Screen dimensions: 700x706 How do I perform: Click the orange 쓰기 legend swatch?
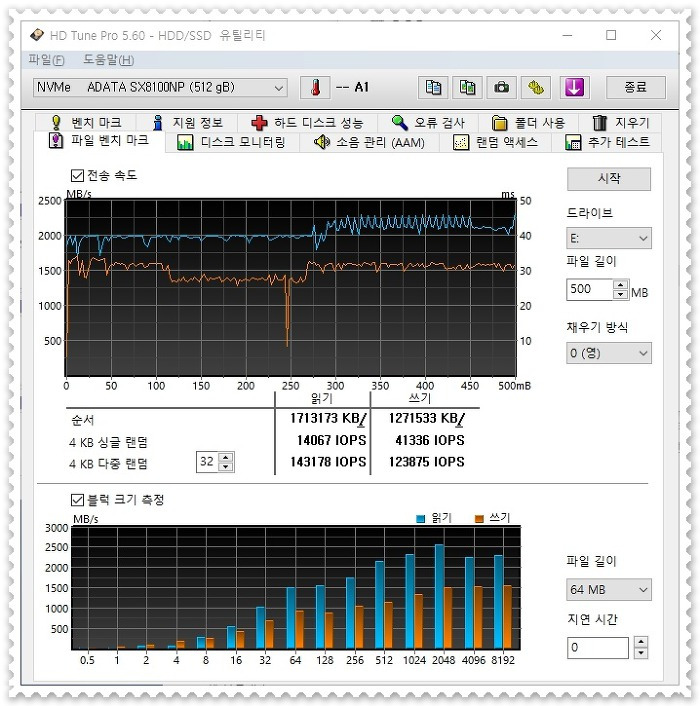point(479,519)
